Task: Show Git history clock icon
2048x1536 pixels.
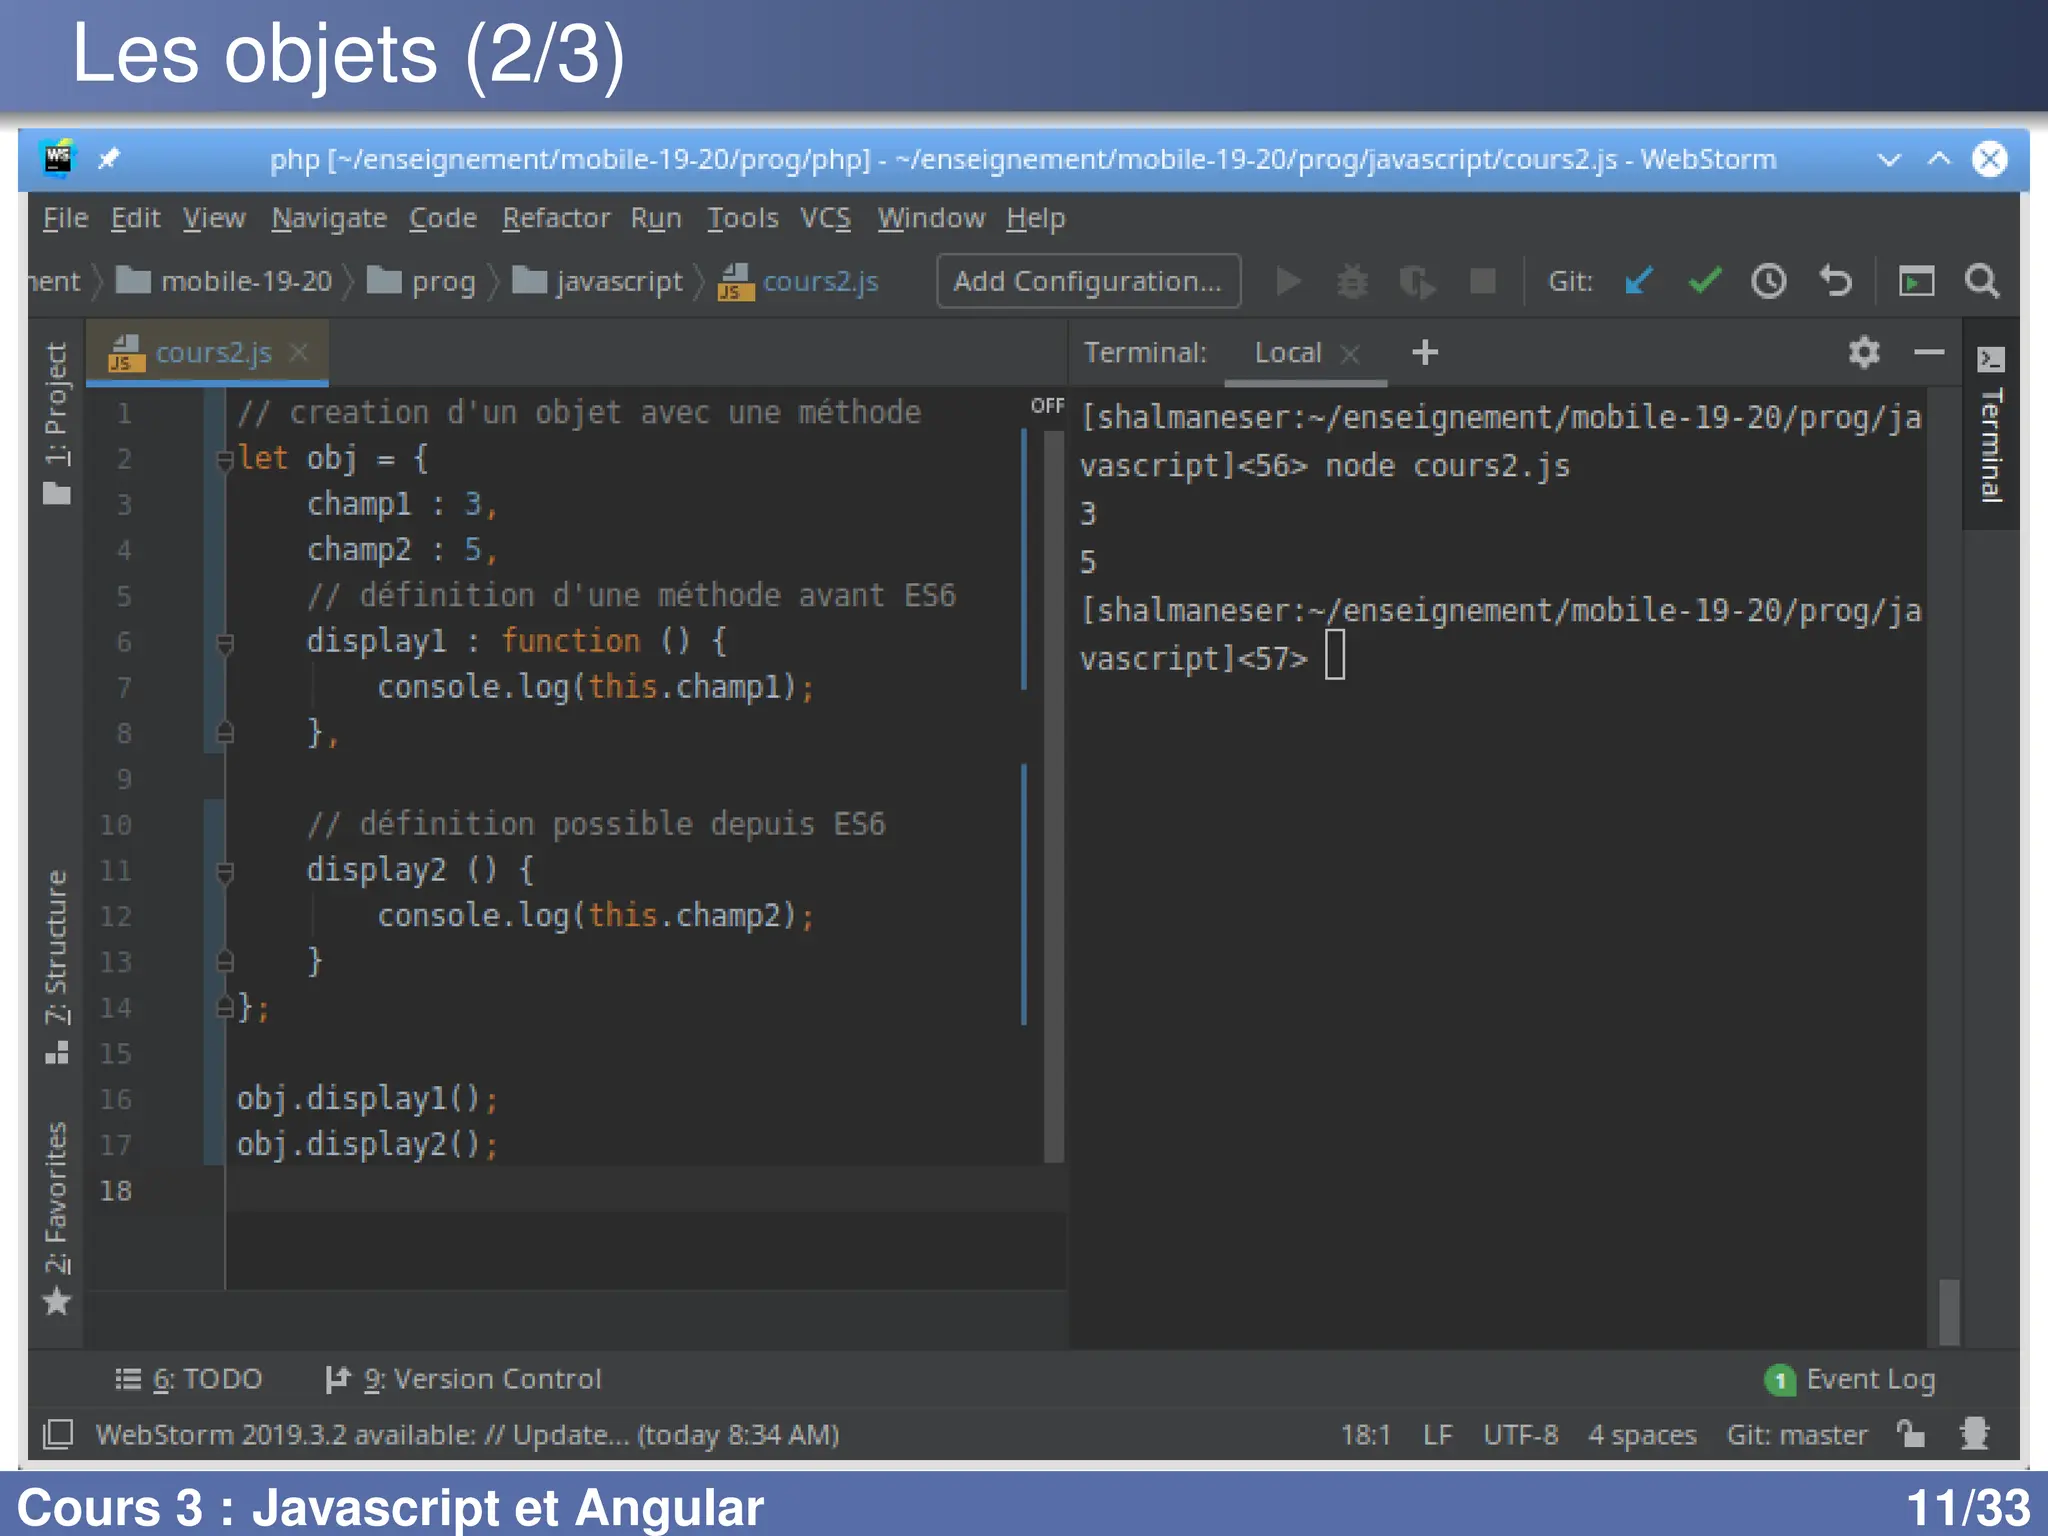Action: (x=1768, y=282)
